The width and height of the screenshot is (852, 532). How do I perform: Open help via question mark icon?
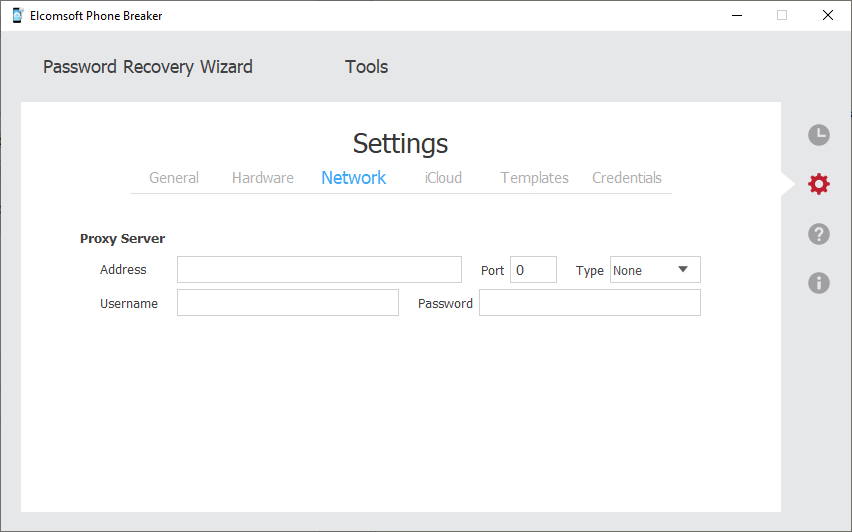coord(818,234)
